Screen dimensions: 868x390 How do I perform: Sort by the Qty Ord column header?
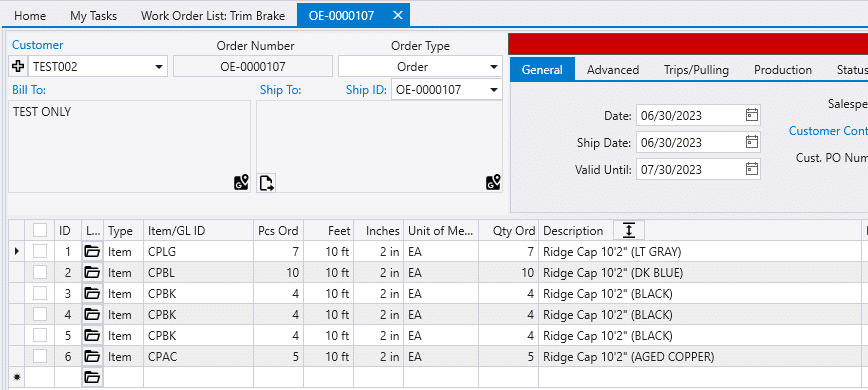(509, 230)
